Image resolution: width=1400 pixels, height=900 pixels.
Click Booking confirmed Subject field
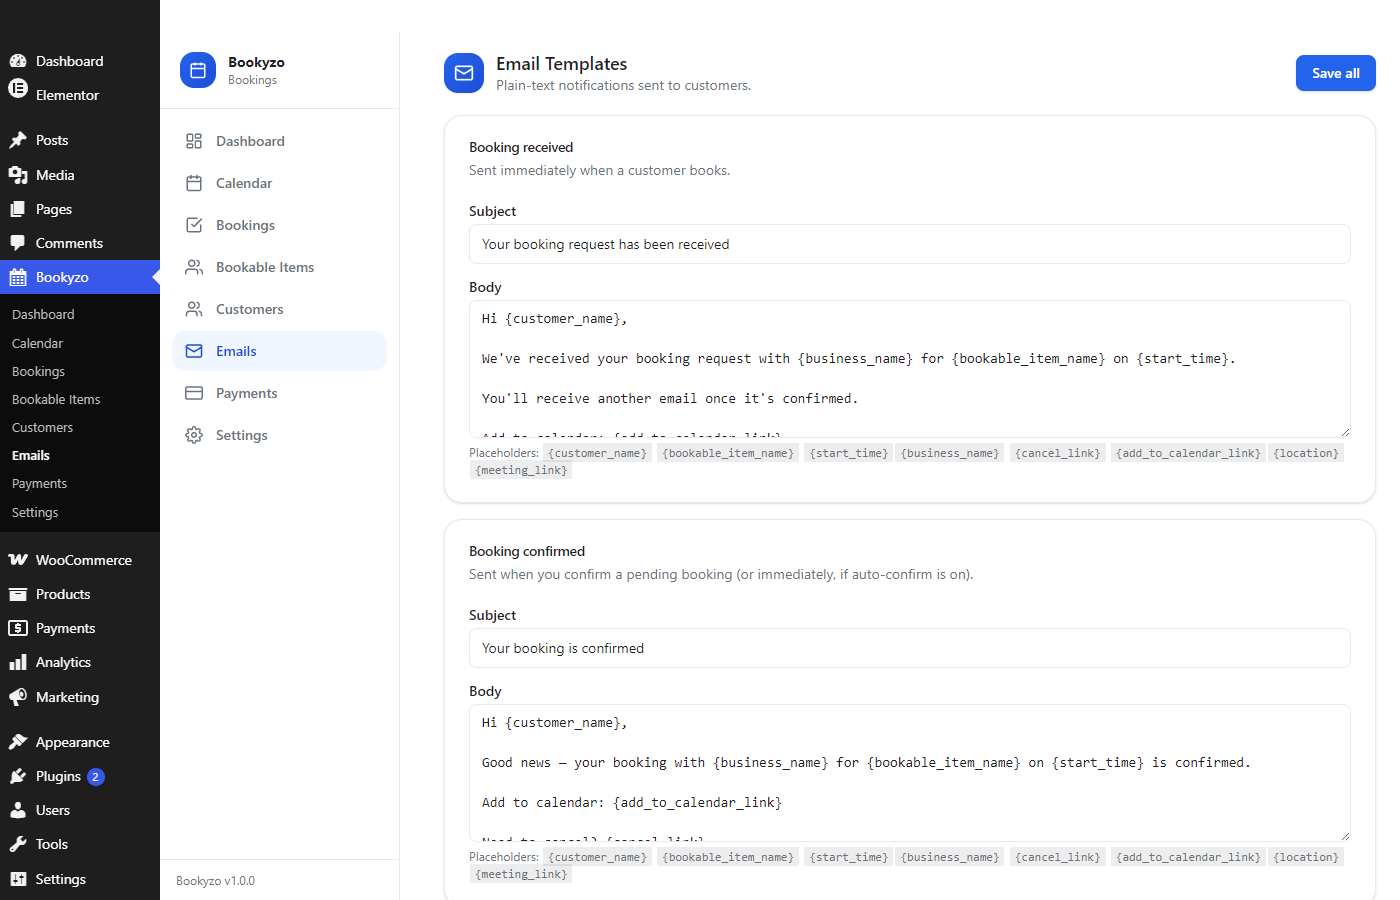(909, 648)
